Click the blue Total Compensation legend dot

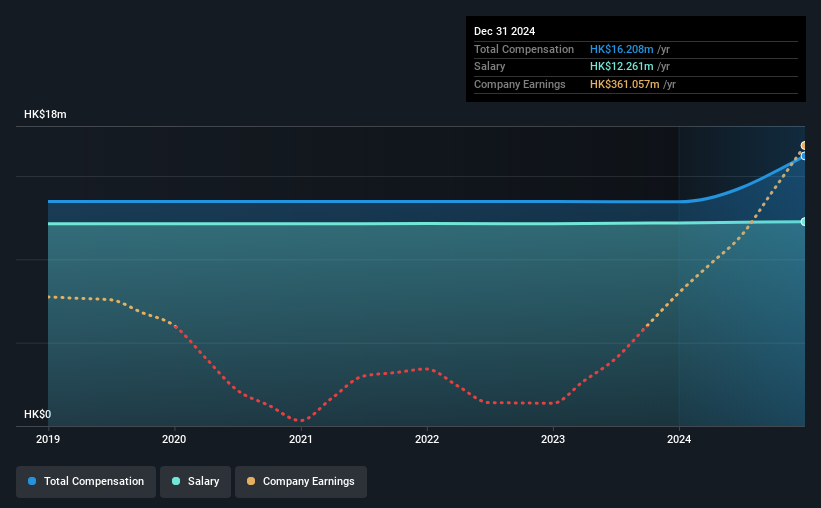tap(32, 481)
